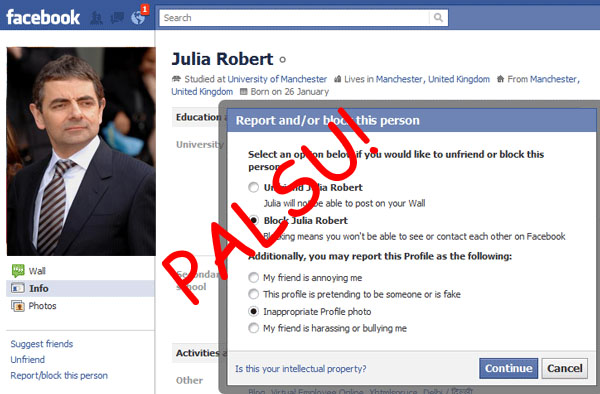This screenshot has width=600, height=394.
Task: Click the Wall speech bubble icon
Action: (x=18, y=270)
